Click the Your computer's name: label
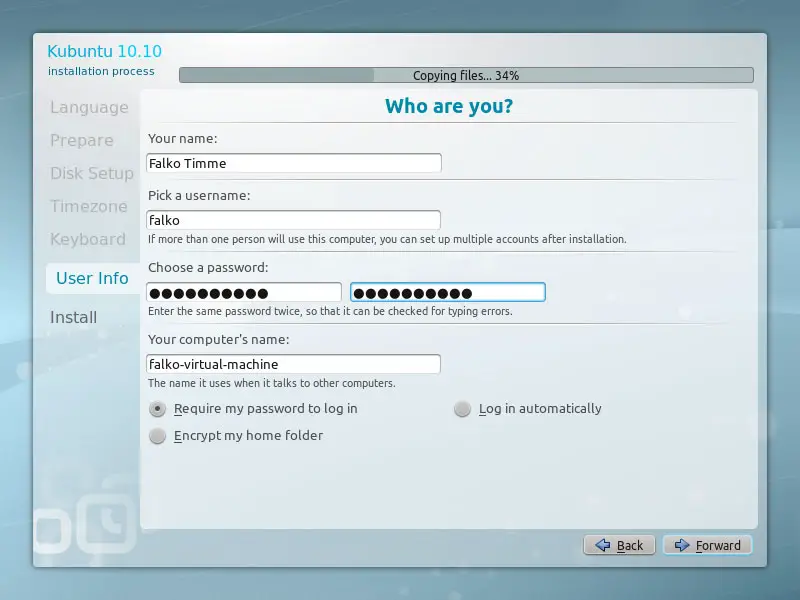Screen dimensions: 800x600 218,339
